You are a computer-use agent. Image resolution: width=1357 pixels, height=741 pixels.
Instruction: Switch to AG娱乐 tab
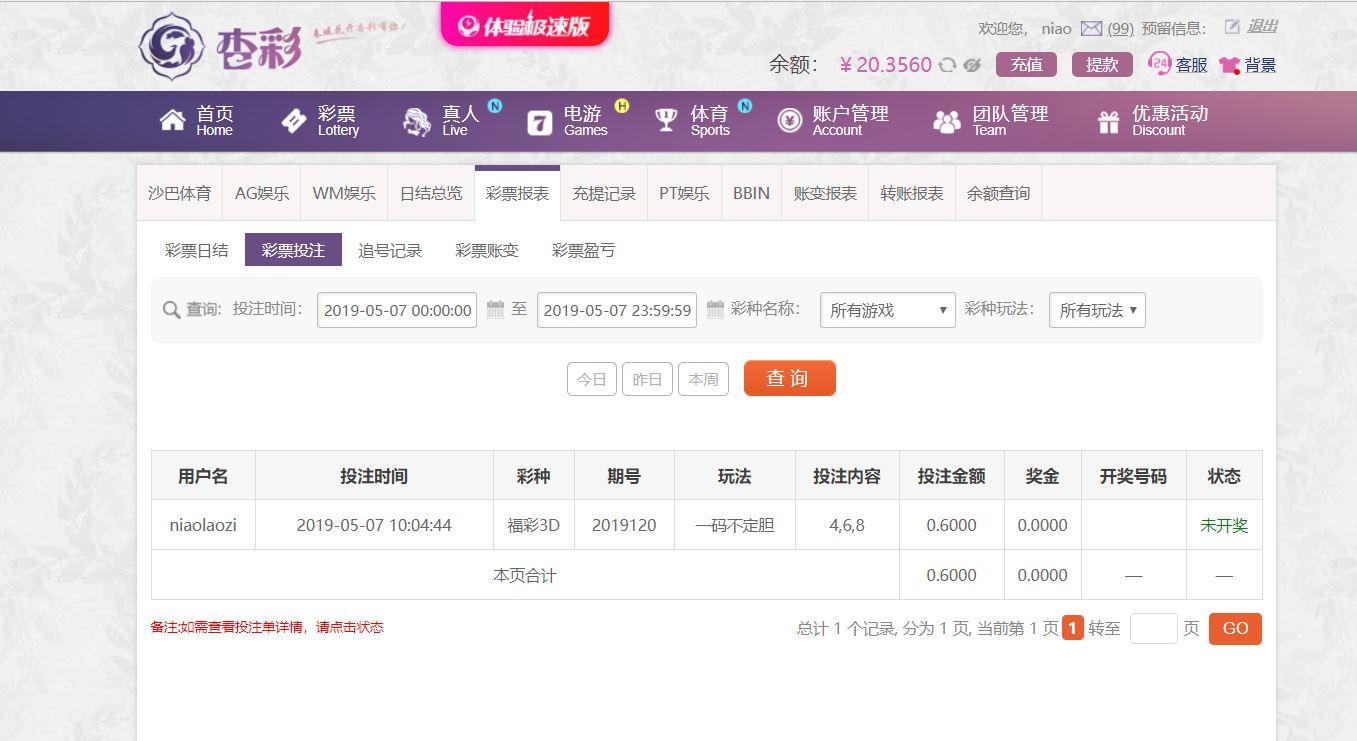pos(262,193)
